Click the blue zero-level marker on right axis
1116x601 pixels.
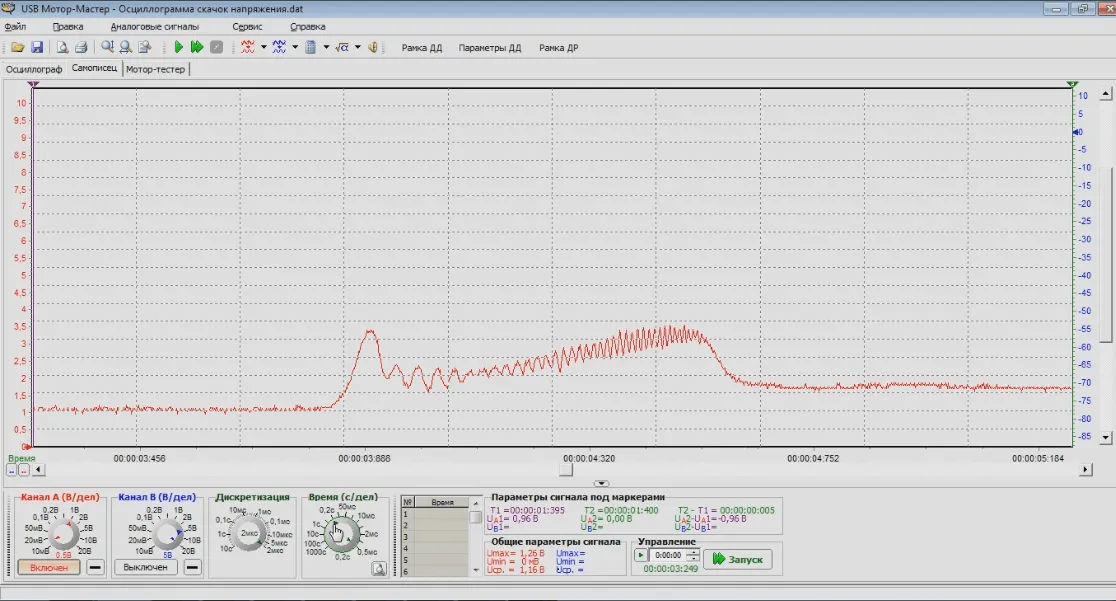click(1076, 132)
